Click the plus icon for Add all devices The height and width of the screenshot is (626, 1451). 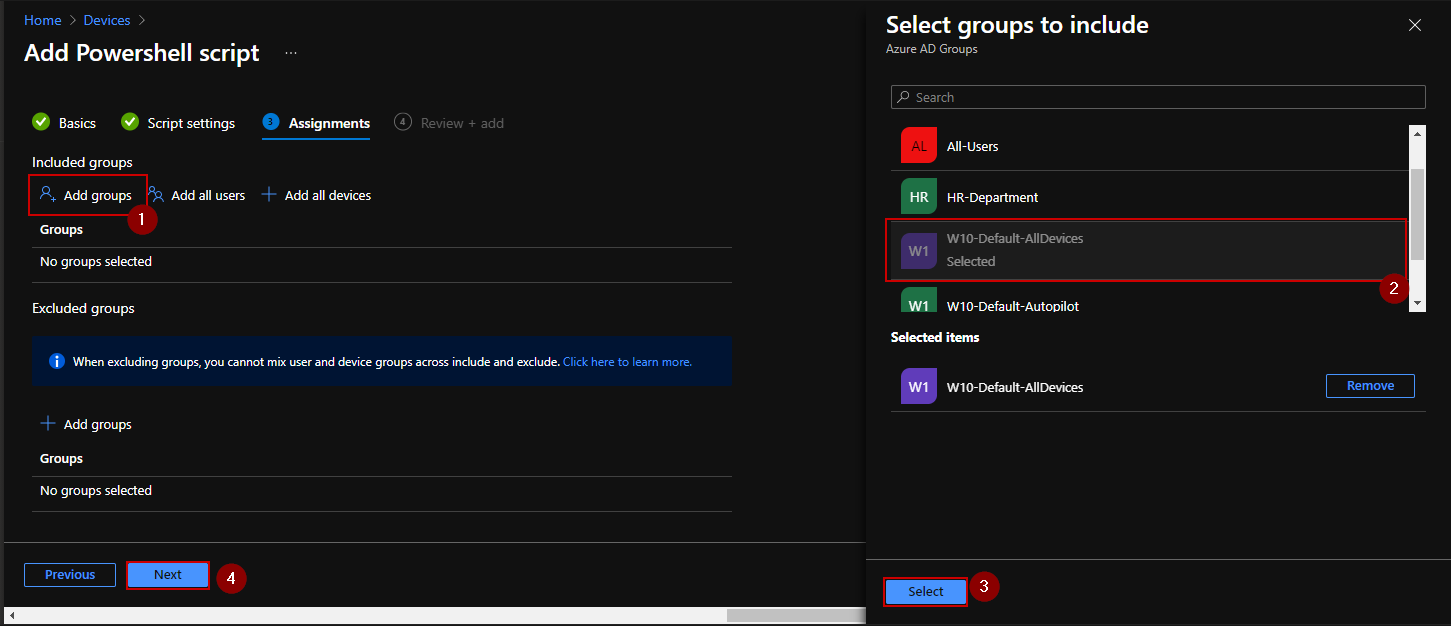(x=269, y=195)
